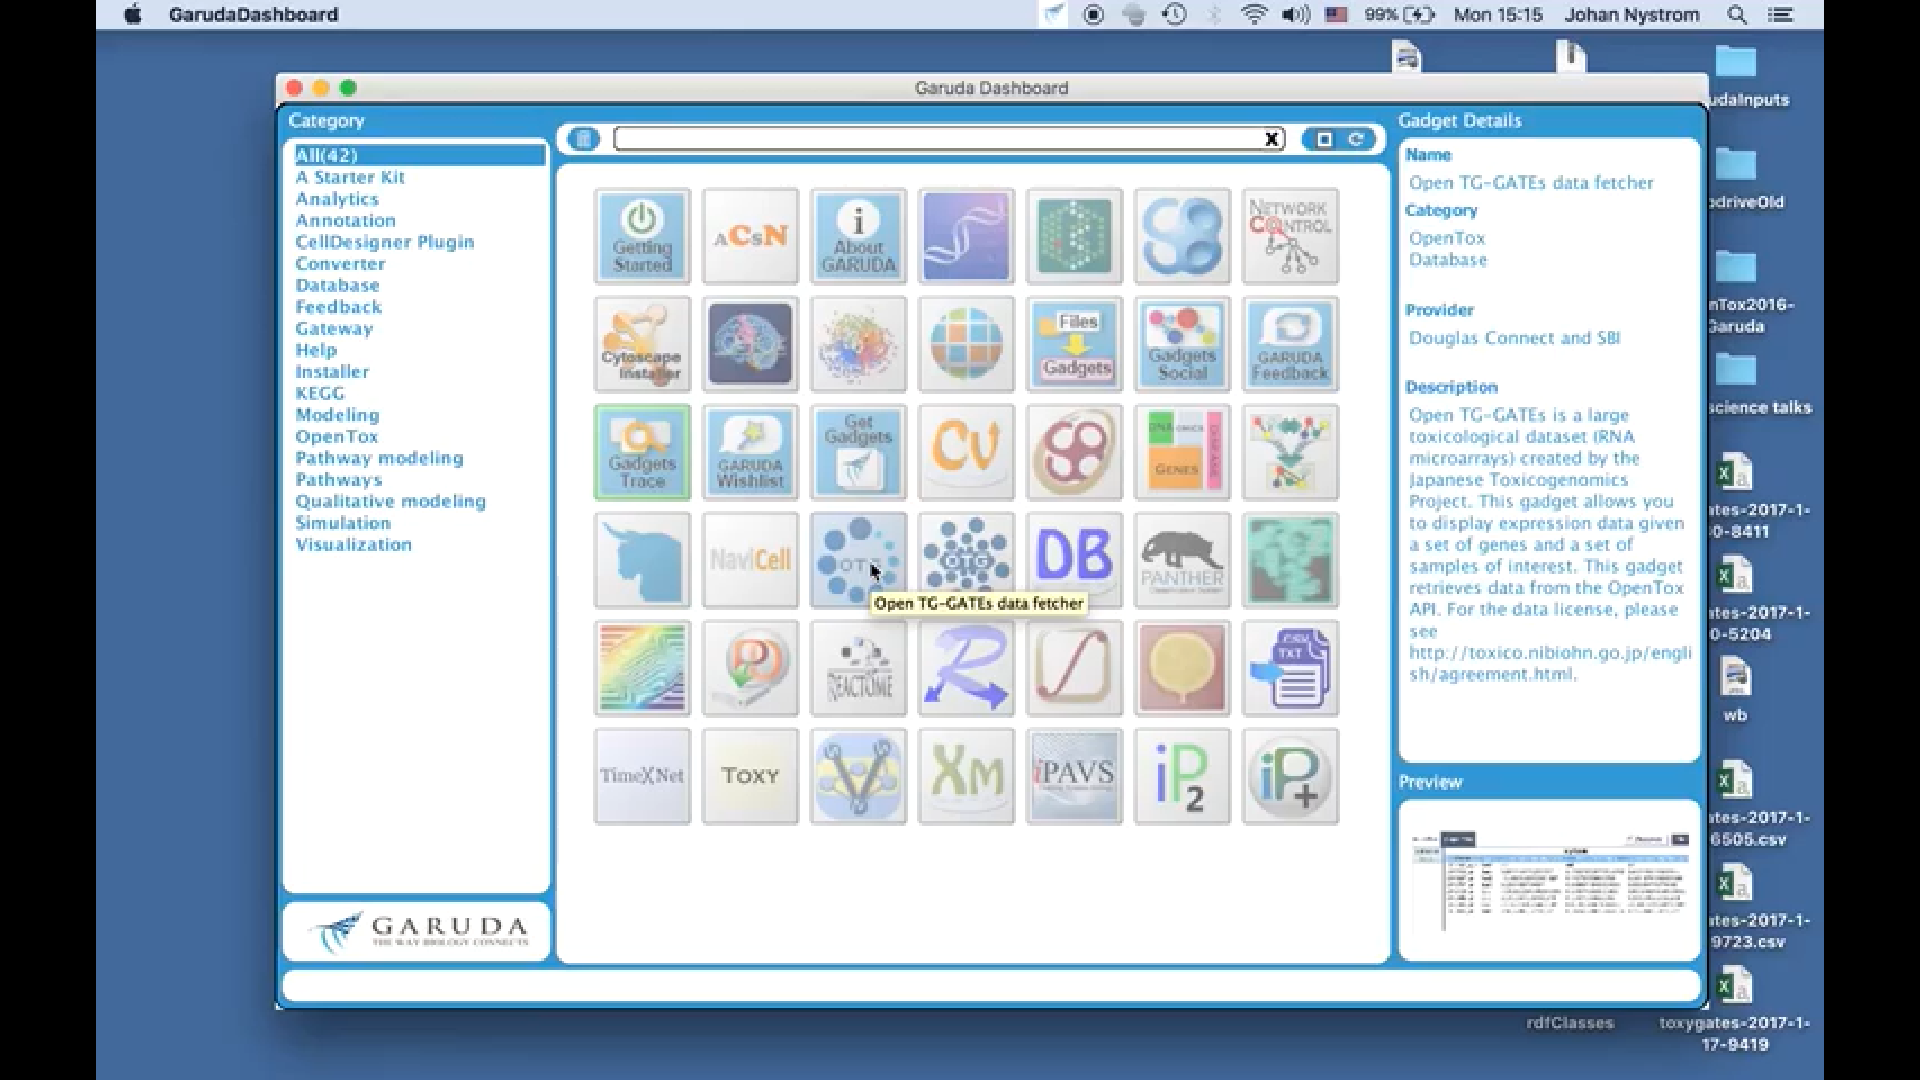Open the iP+ gadget
The width and height of the screenshot is (1920, 1080).
click(1290, 776)
